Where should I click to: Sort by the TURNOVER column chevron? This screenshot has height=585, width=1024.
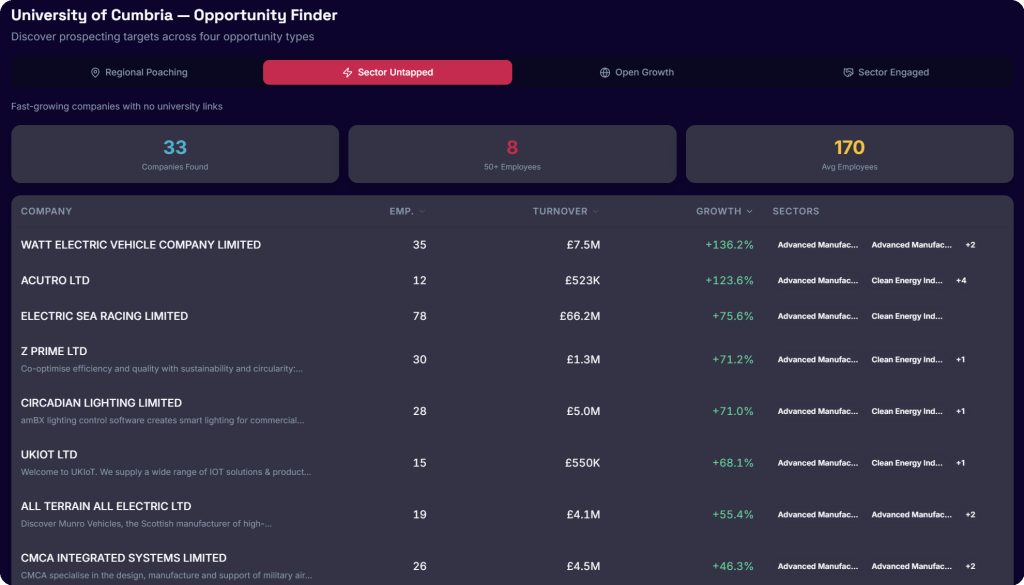(x=596, y=212)
